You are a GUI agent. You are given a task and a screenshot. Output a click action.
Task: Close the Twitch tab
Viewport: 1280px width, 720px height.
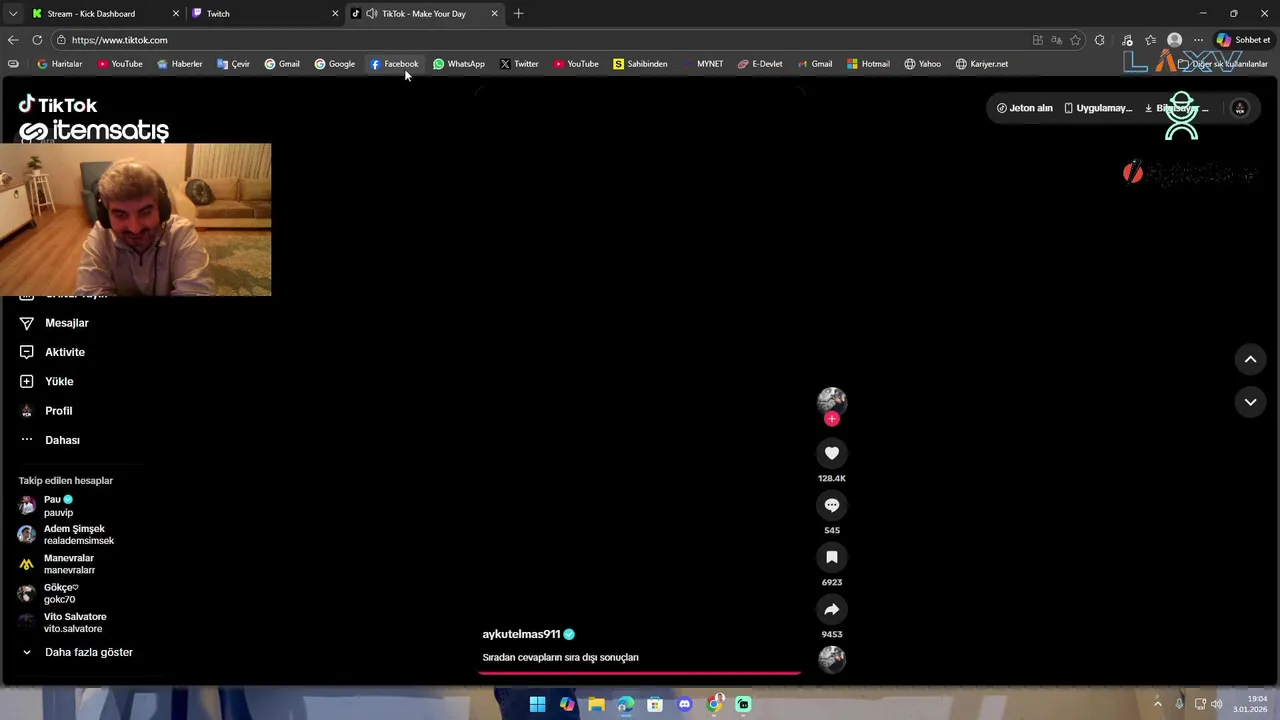335,13
